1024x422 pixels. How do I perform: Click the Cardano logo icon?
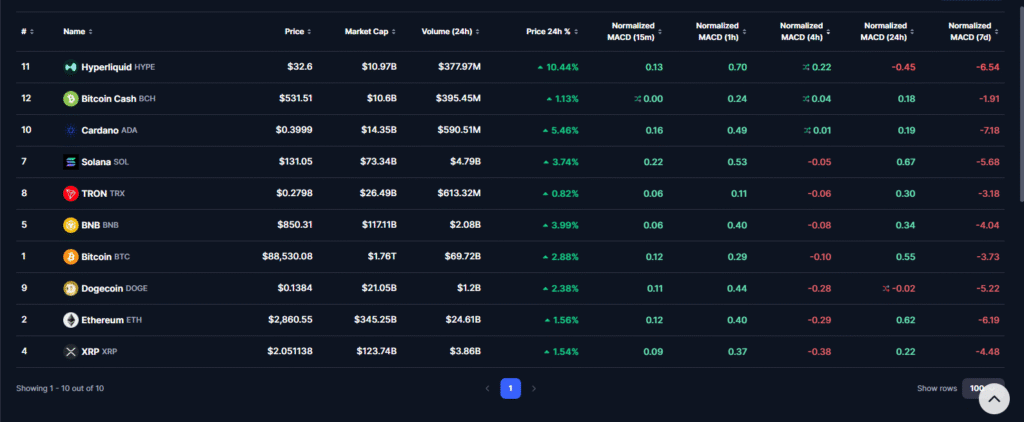(71, 131)
